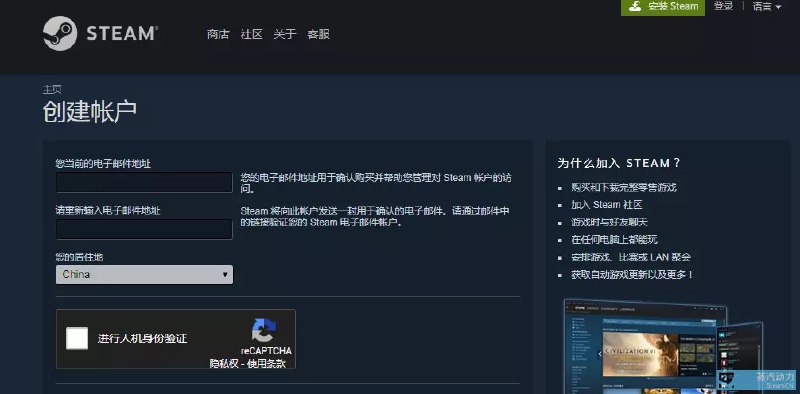Click the 创建帐户 page heading
Viewport: 800px width, 394px height.
[x=90, y=112]
